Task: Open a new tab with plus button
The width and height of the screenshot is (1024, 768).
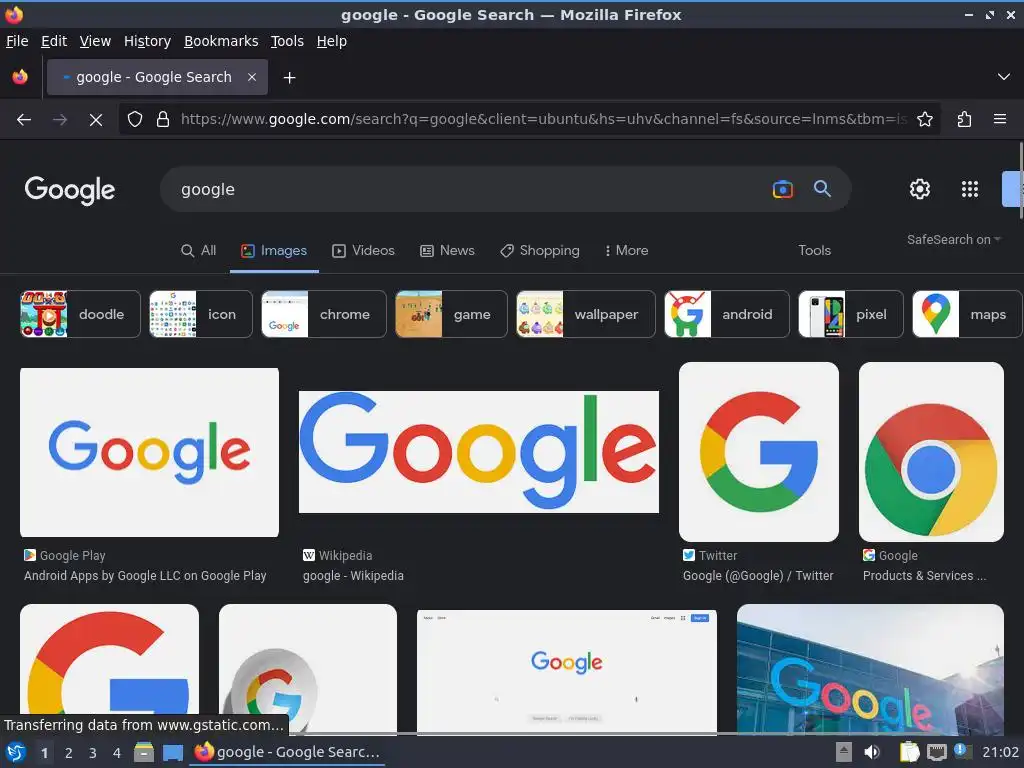Action: point(289,78)
